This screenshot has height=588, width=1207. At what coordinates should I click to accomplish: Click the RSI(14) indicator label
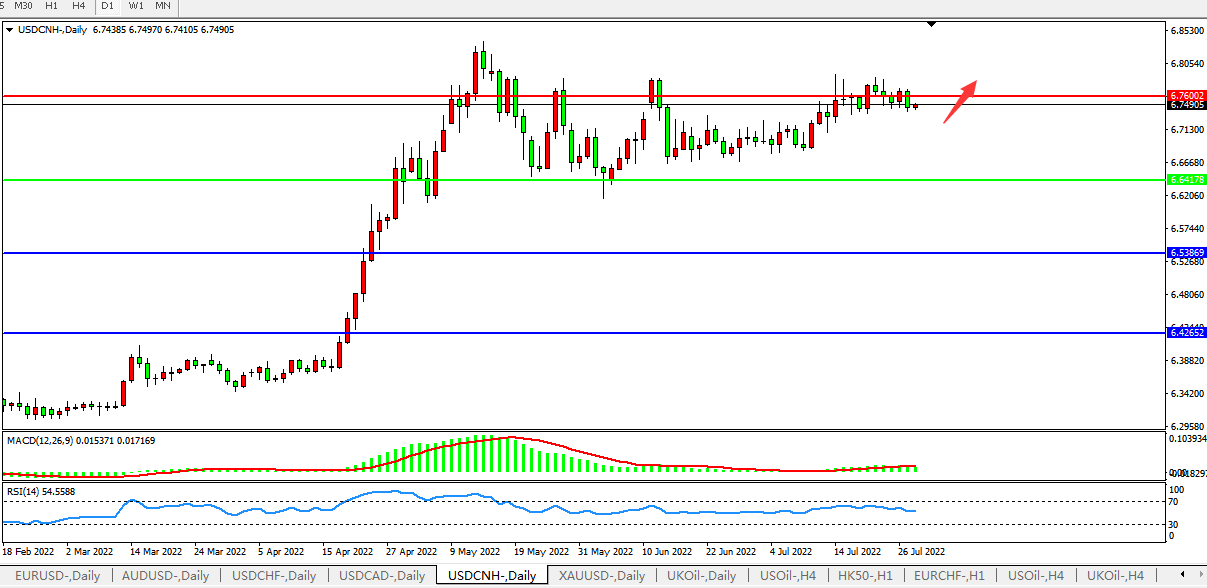pyautogui.click(x=24, y=491)
